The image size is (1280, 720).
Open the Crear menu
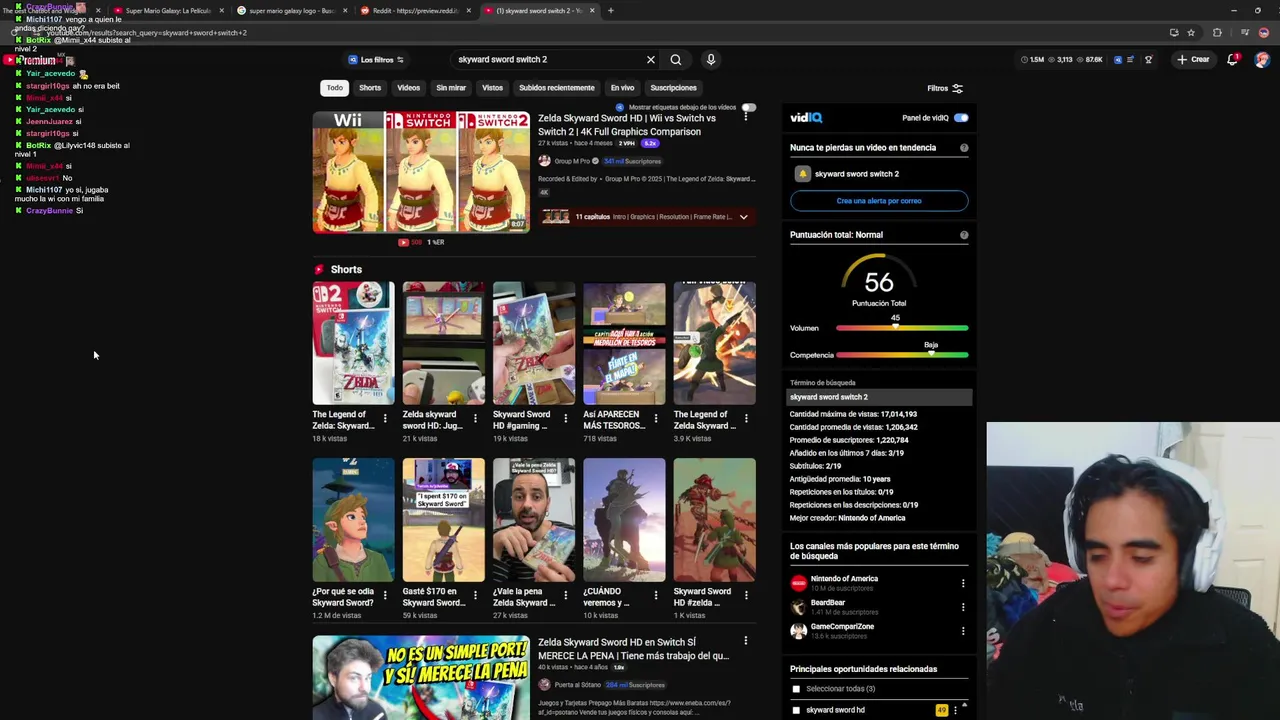(x=1193, y=60)
